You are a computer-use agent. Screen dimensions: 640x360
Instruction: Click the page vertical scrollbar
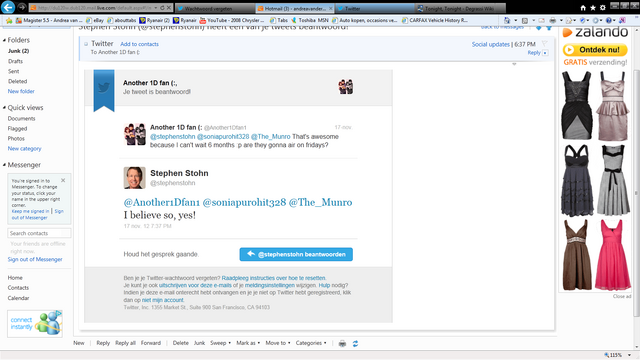point(636,192)
